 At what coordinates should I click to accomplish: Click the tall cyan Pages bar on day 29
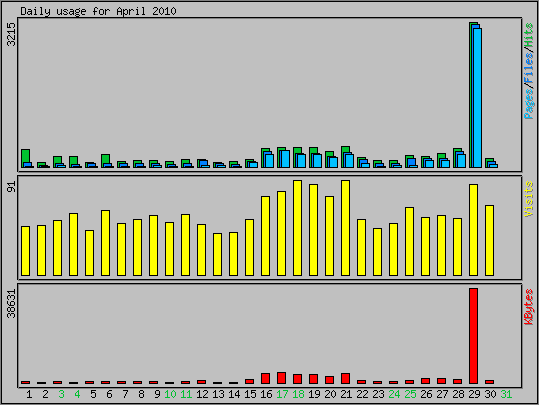coord(477,98)
